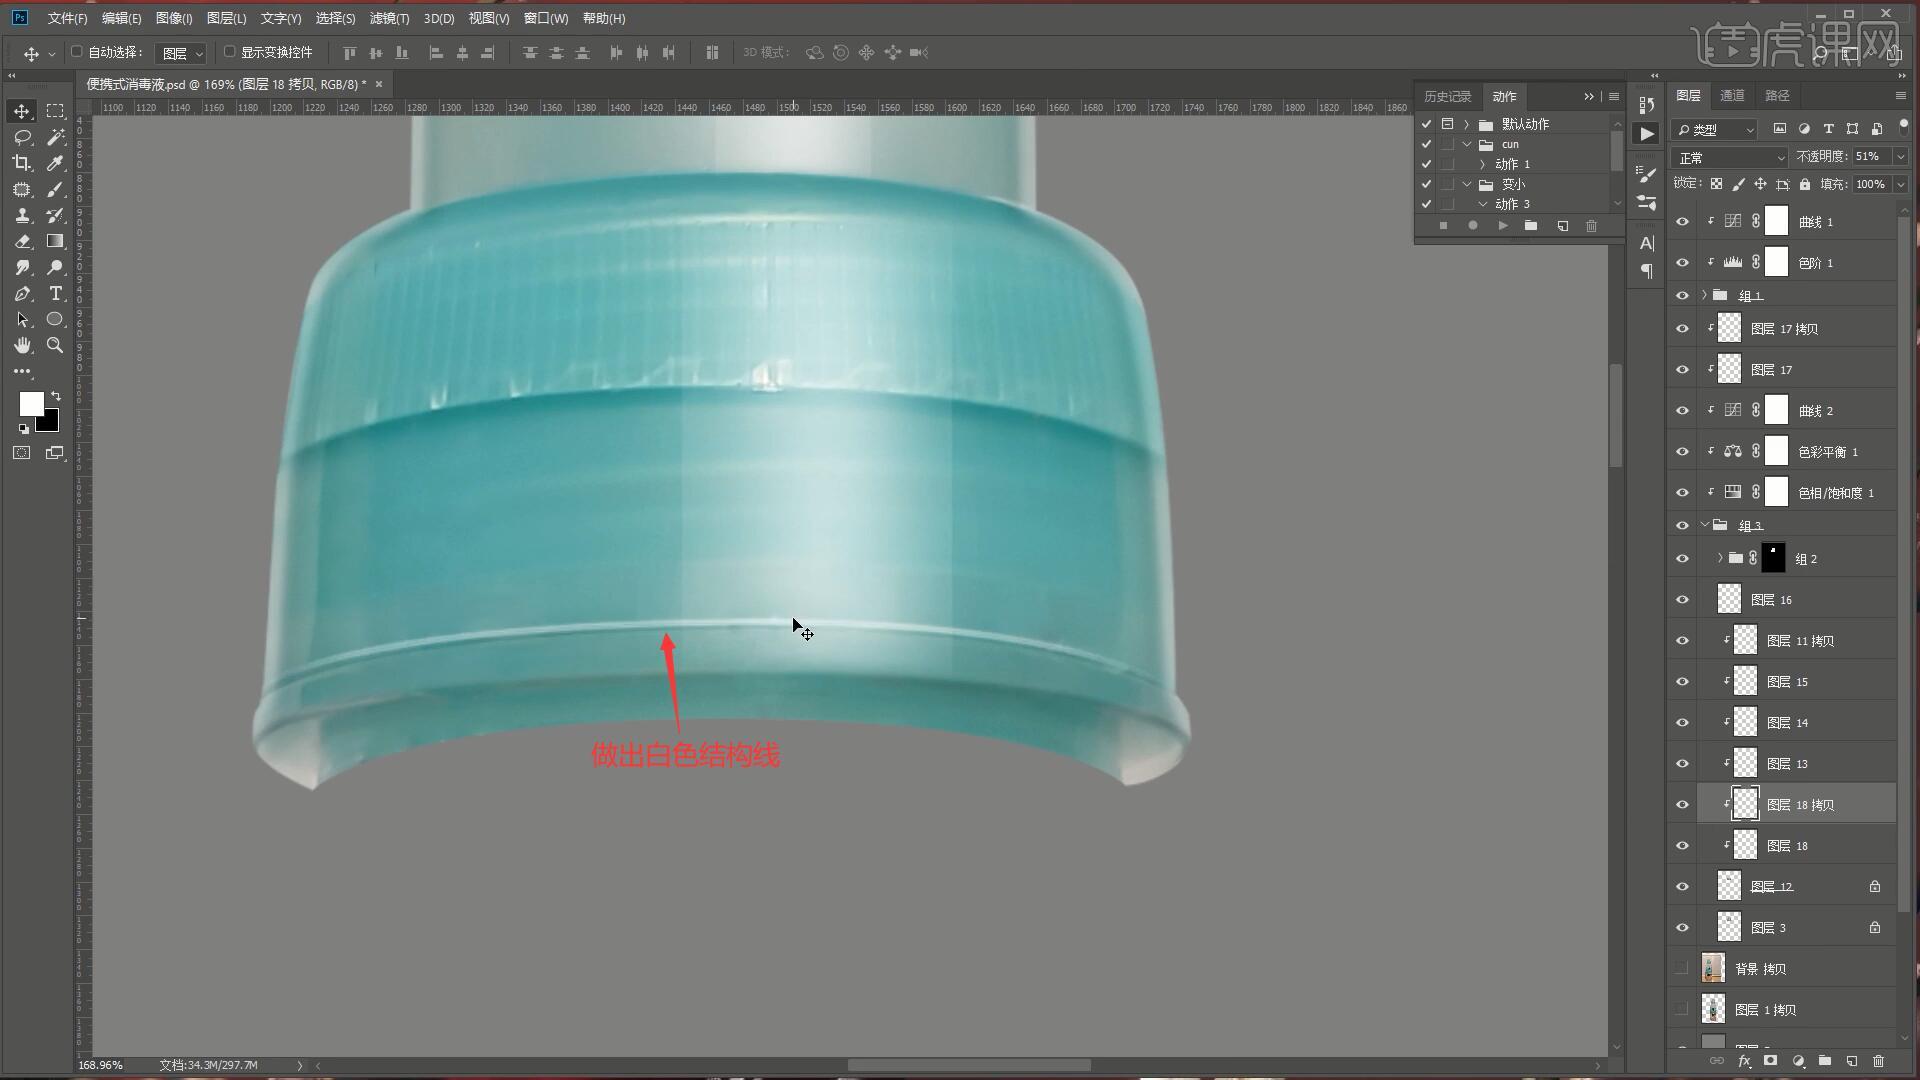The height and width of the screenshot is (1080, 1920).
Task: Select the Eraser tool
Action: pos(21,241)
